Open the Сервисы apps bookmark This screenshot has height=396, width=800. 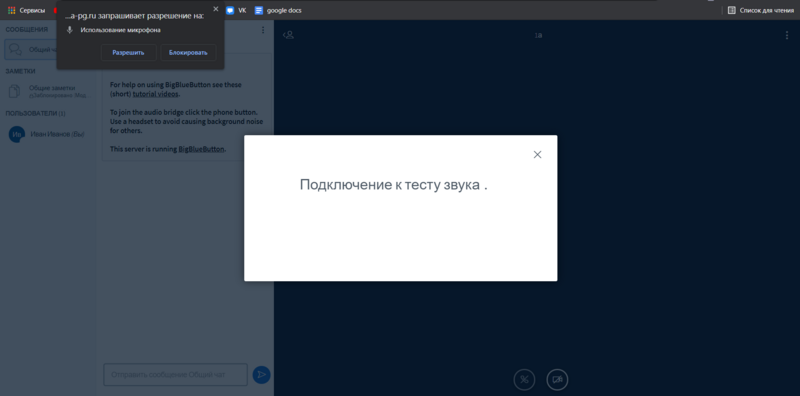pyautogui.click(x=27, y=10)
